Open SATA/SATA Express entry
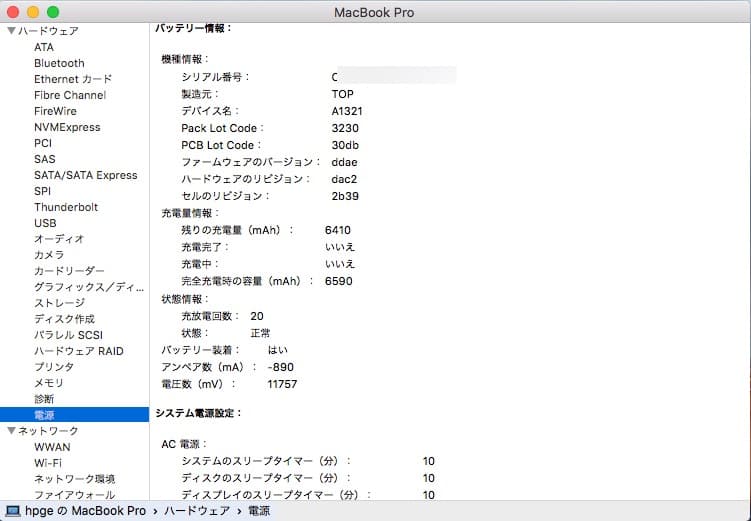This screenshot has height=521, width=751. (x=86, y=175)
